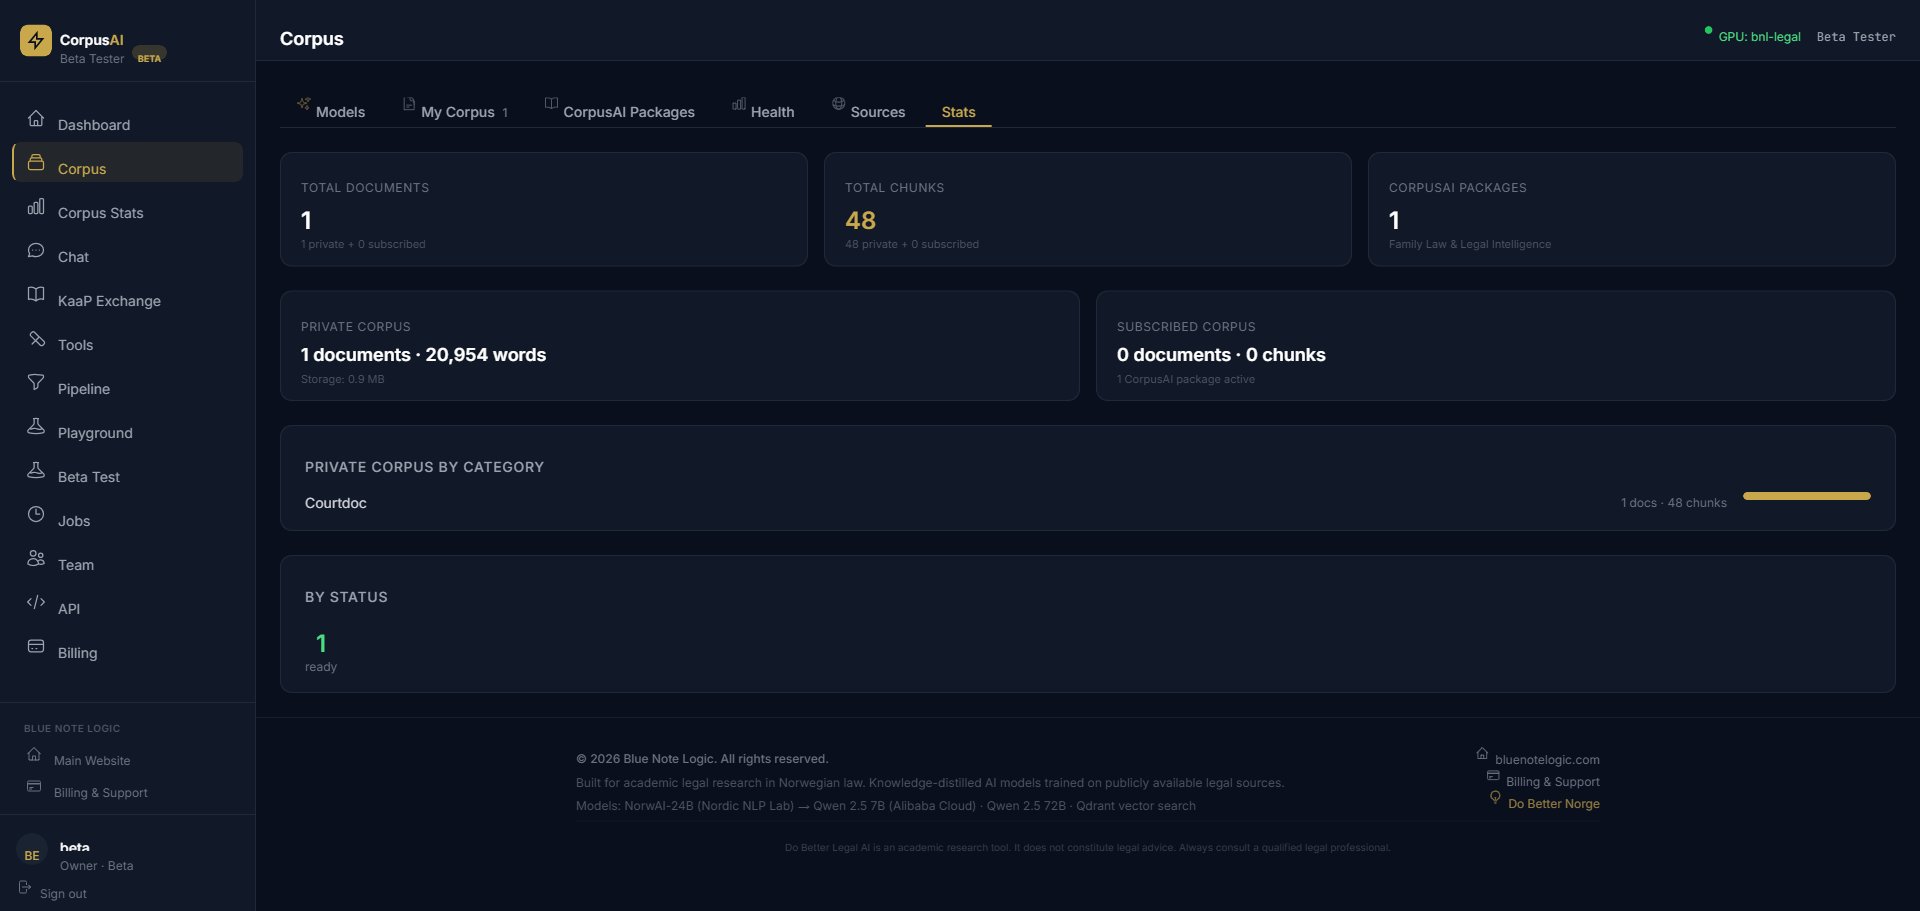Visit bluenotelogic.com from the footer
The width and height of the screenshot is (1920, 911).
pos(1549,759)
